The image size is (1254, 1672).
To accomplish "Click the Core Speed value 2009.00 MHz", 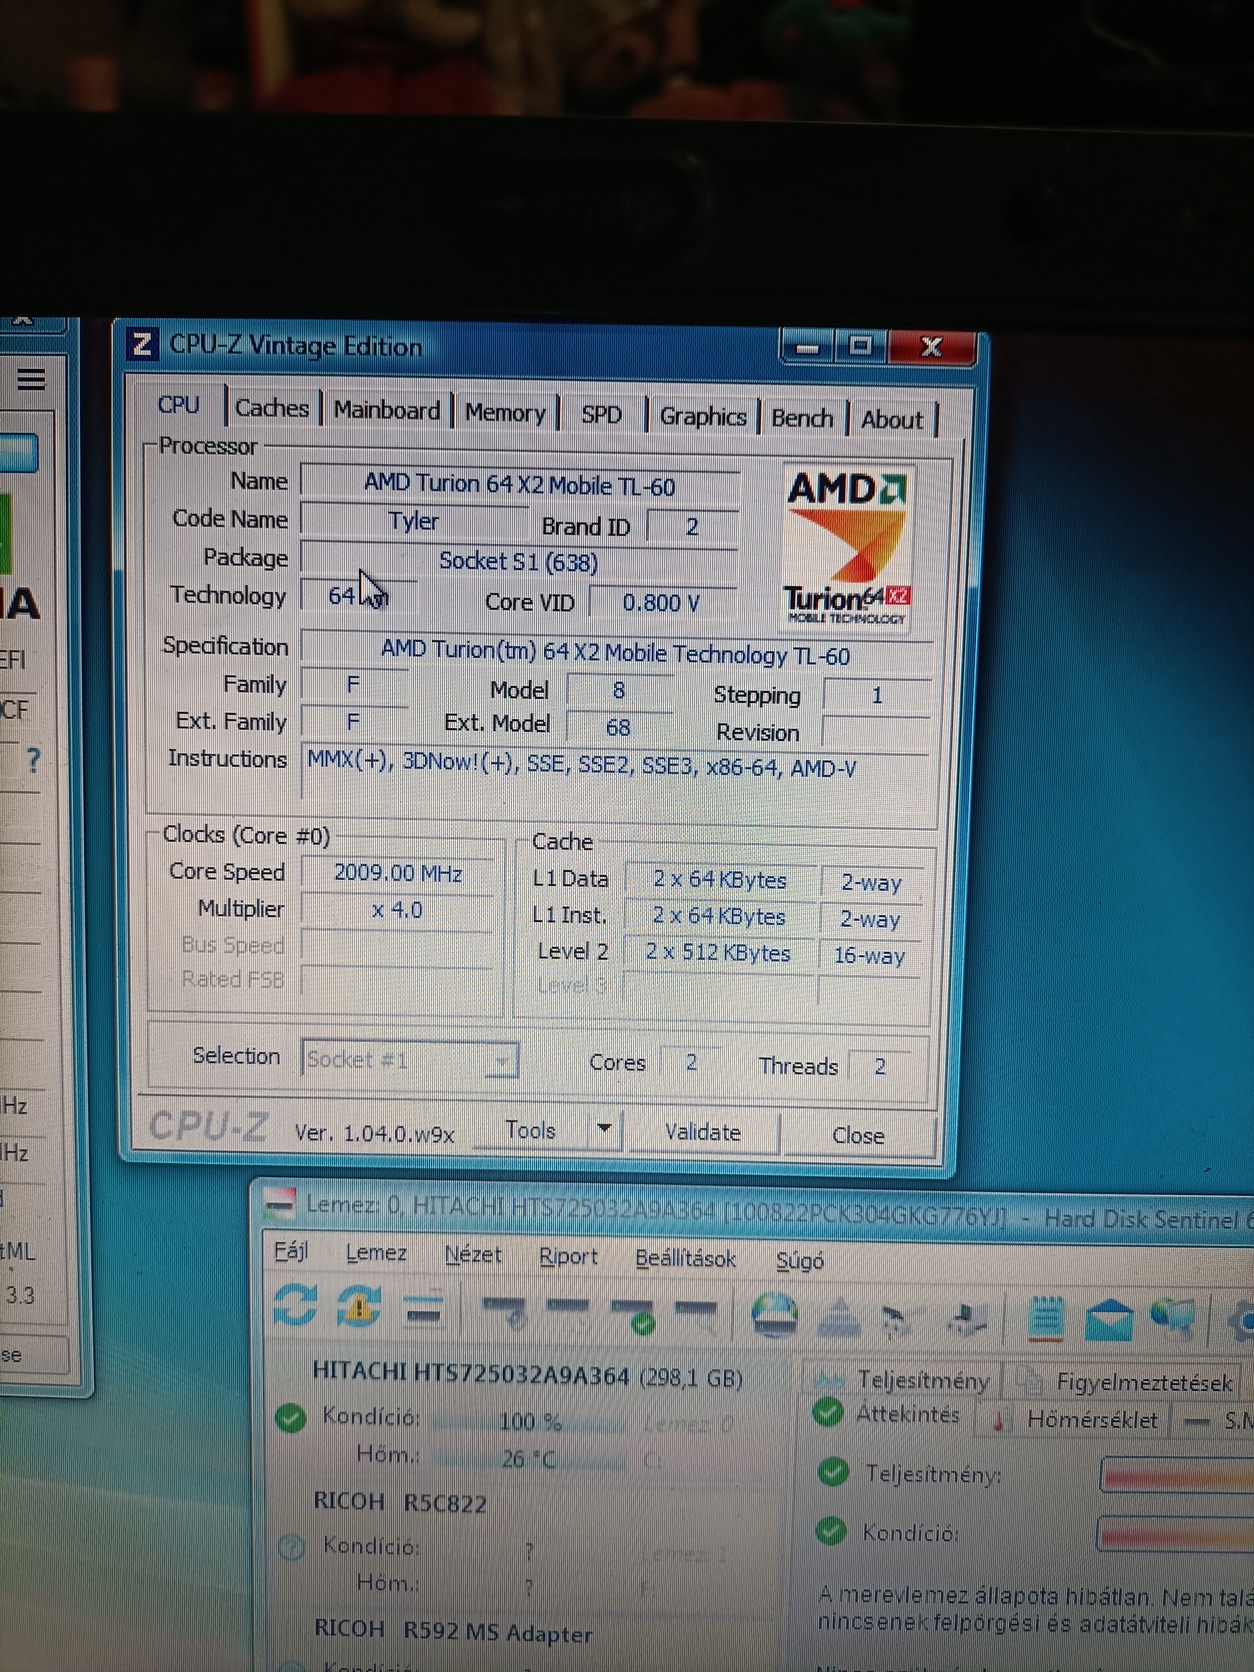I will coord(398,873).
